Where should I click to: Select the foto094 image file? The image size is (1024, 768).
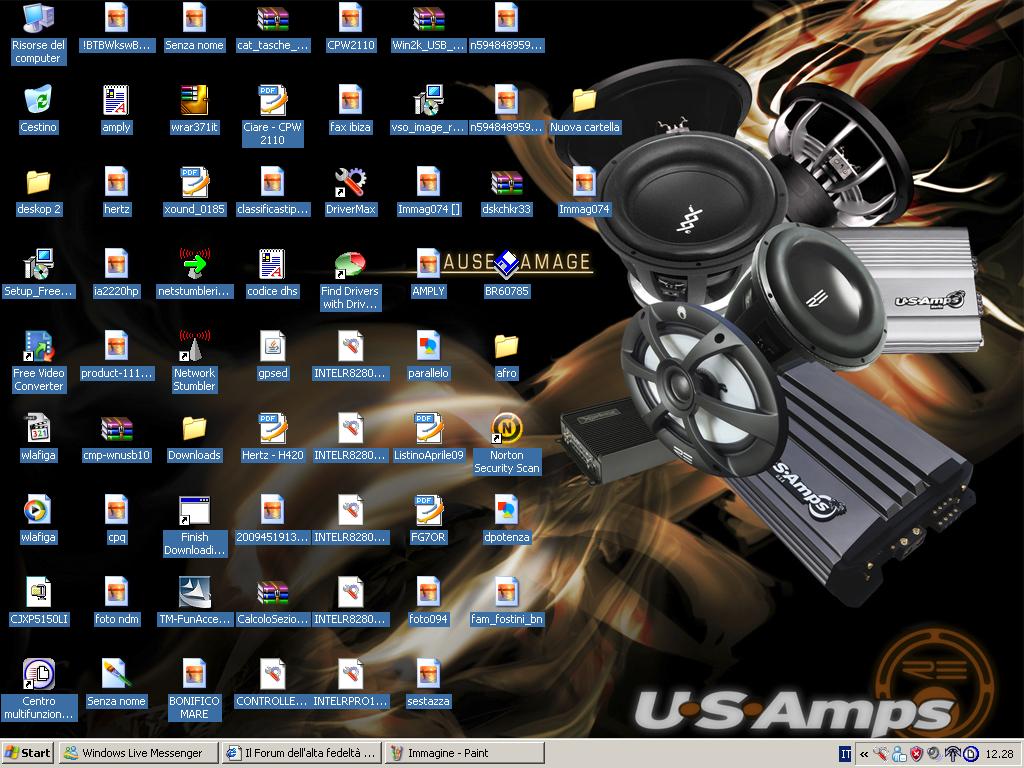coord(428,601)
